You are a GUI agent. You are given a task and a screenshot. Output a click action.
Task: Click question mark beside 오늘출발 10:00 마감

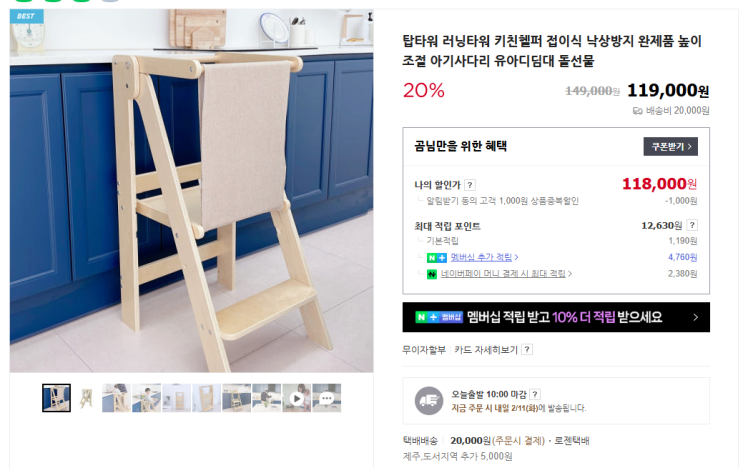(x=535, y=394)
